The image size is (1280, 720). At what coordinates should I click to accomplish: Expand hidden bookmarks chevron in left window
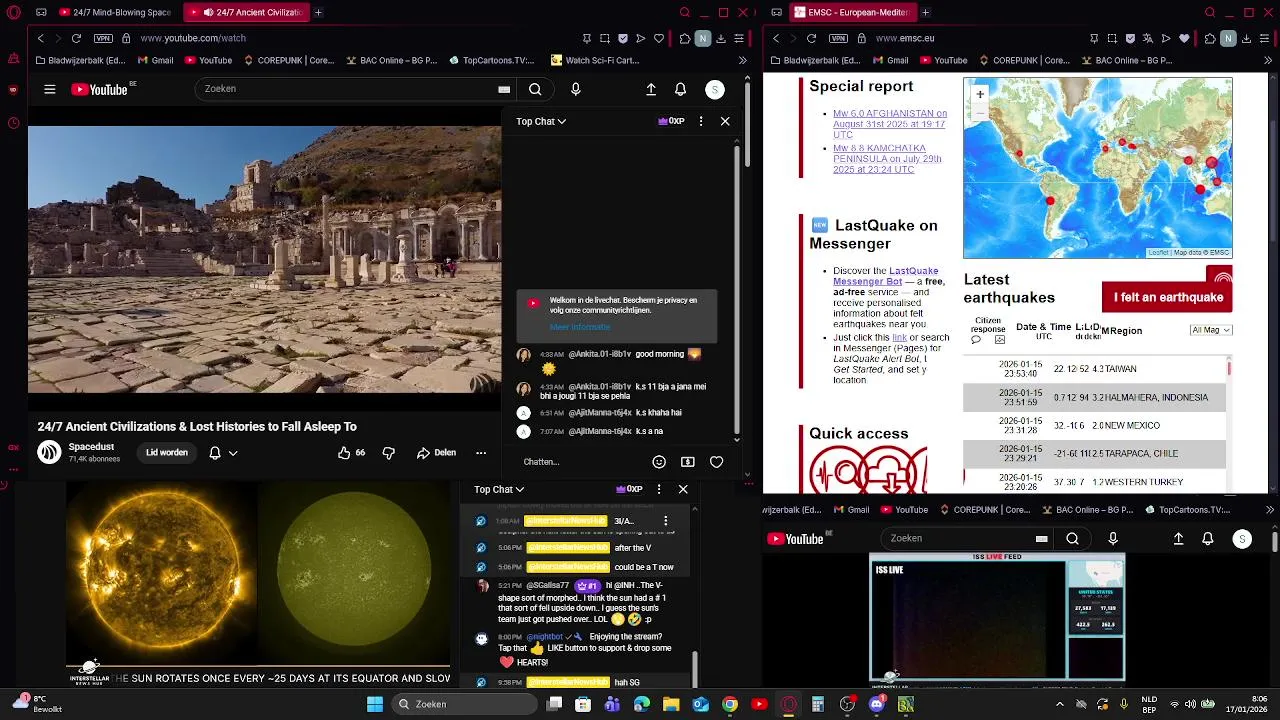pyautogui.click(x=742, y=60)
